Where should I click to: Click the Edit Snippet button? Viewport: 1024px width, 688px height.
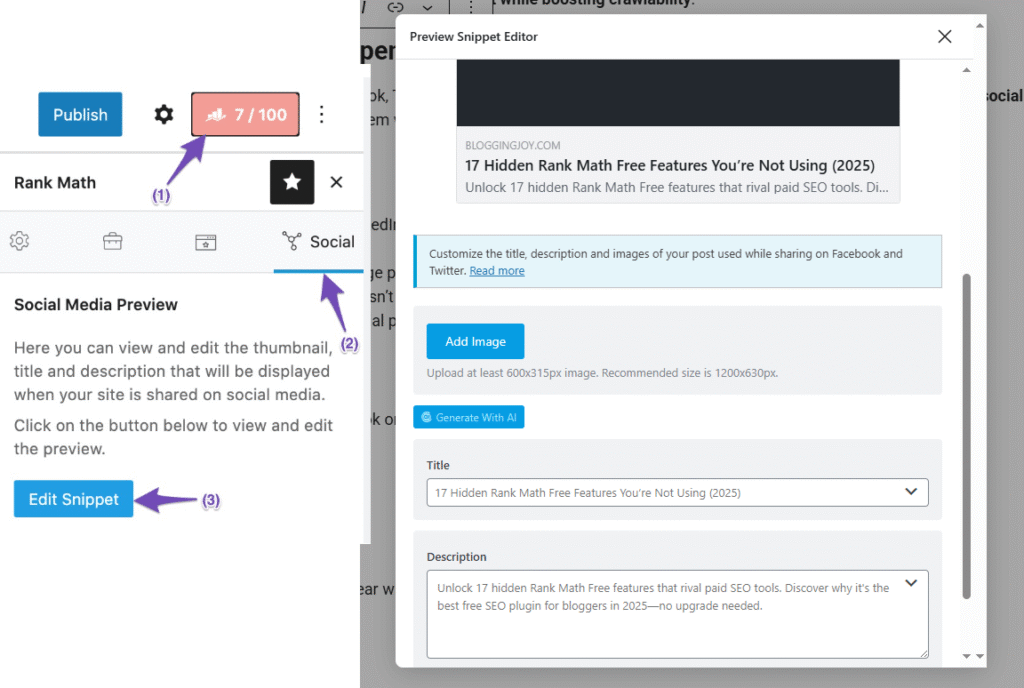[73, 499]
